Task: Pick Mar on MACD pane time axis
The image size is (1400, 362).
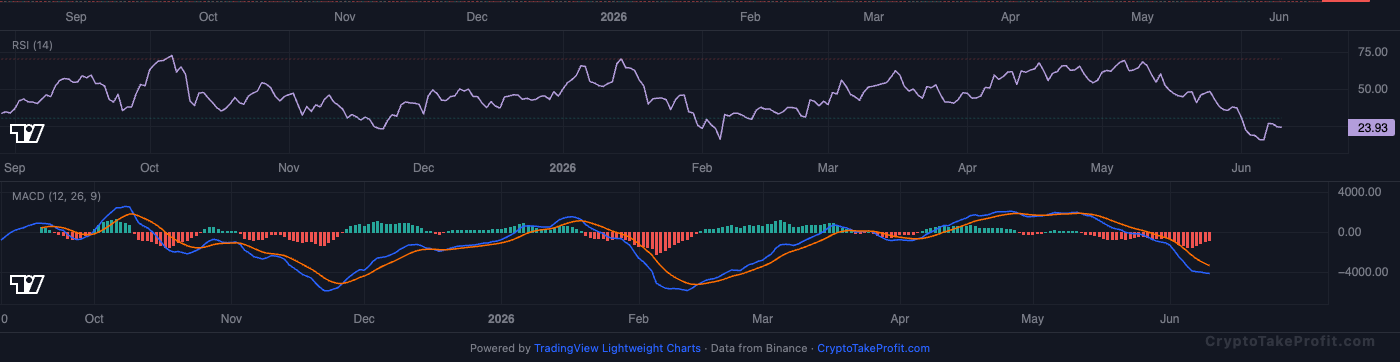Action: (x=762, y=319)
